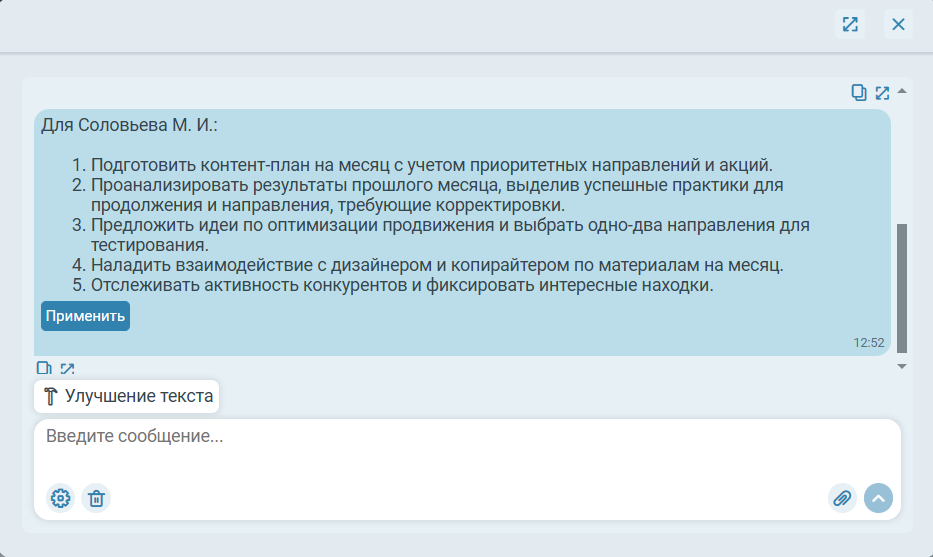Click list item about контент-план на месяц
The width and height of the screenshot is (933, 557).
pyautogui.click(x=432, y=165)
